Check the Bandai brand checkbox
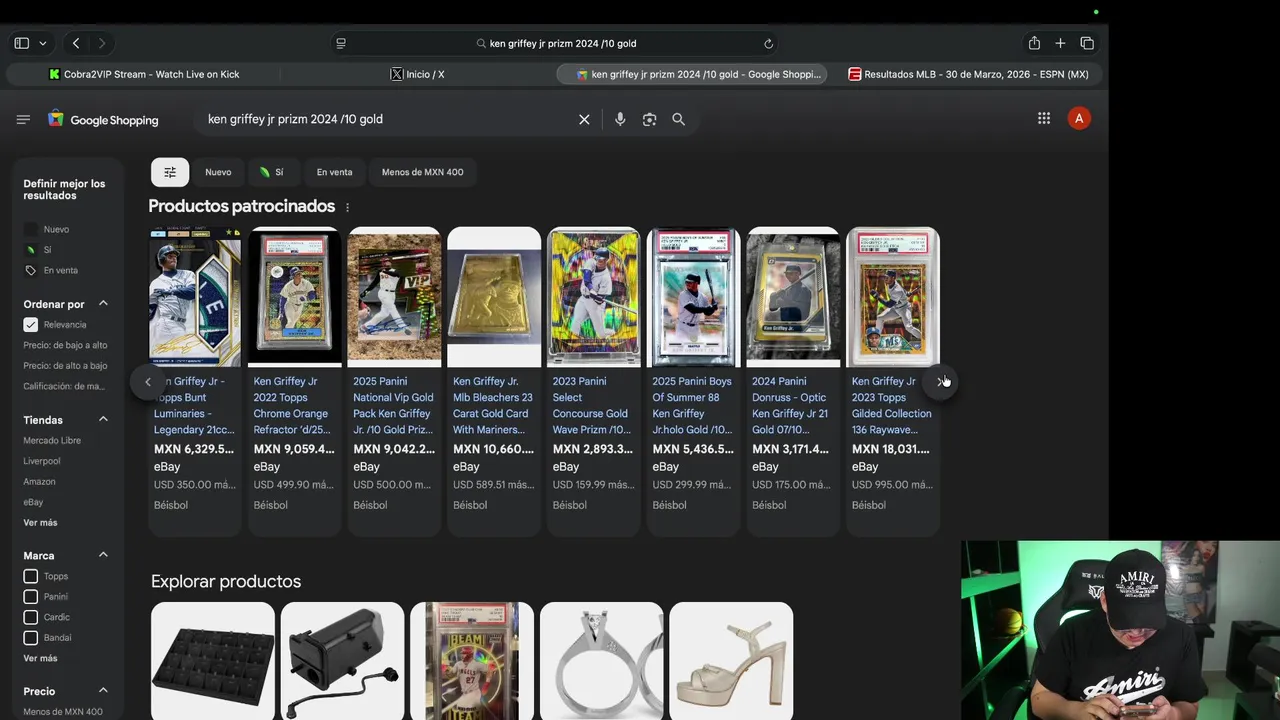This screenshot has height=720, width=1280. click(x=31, y=638)
